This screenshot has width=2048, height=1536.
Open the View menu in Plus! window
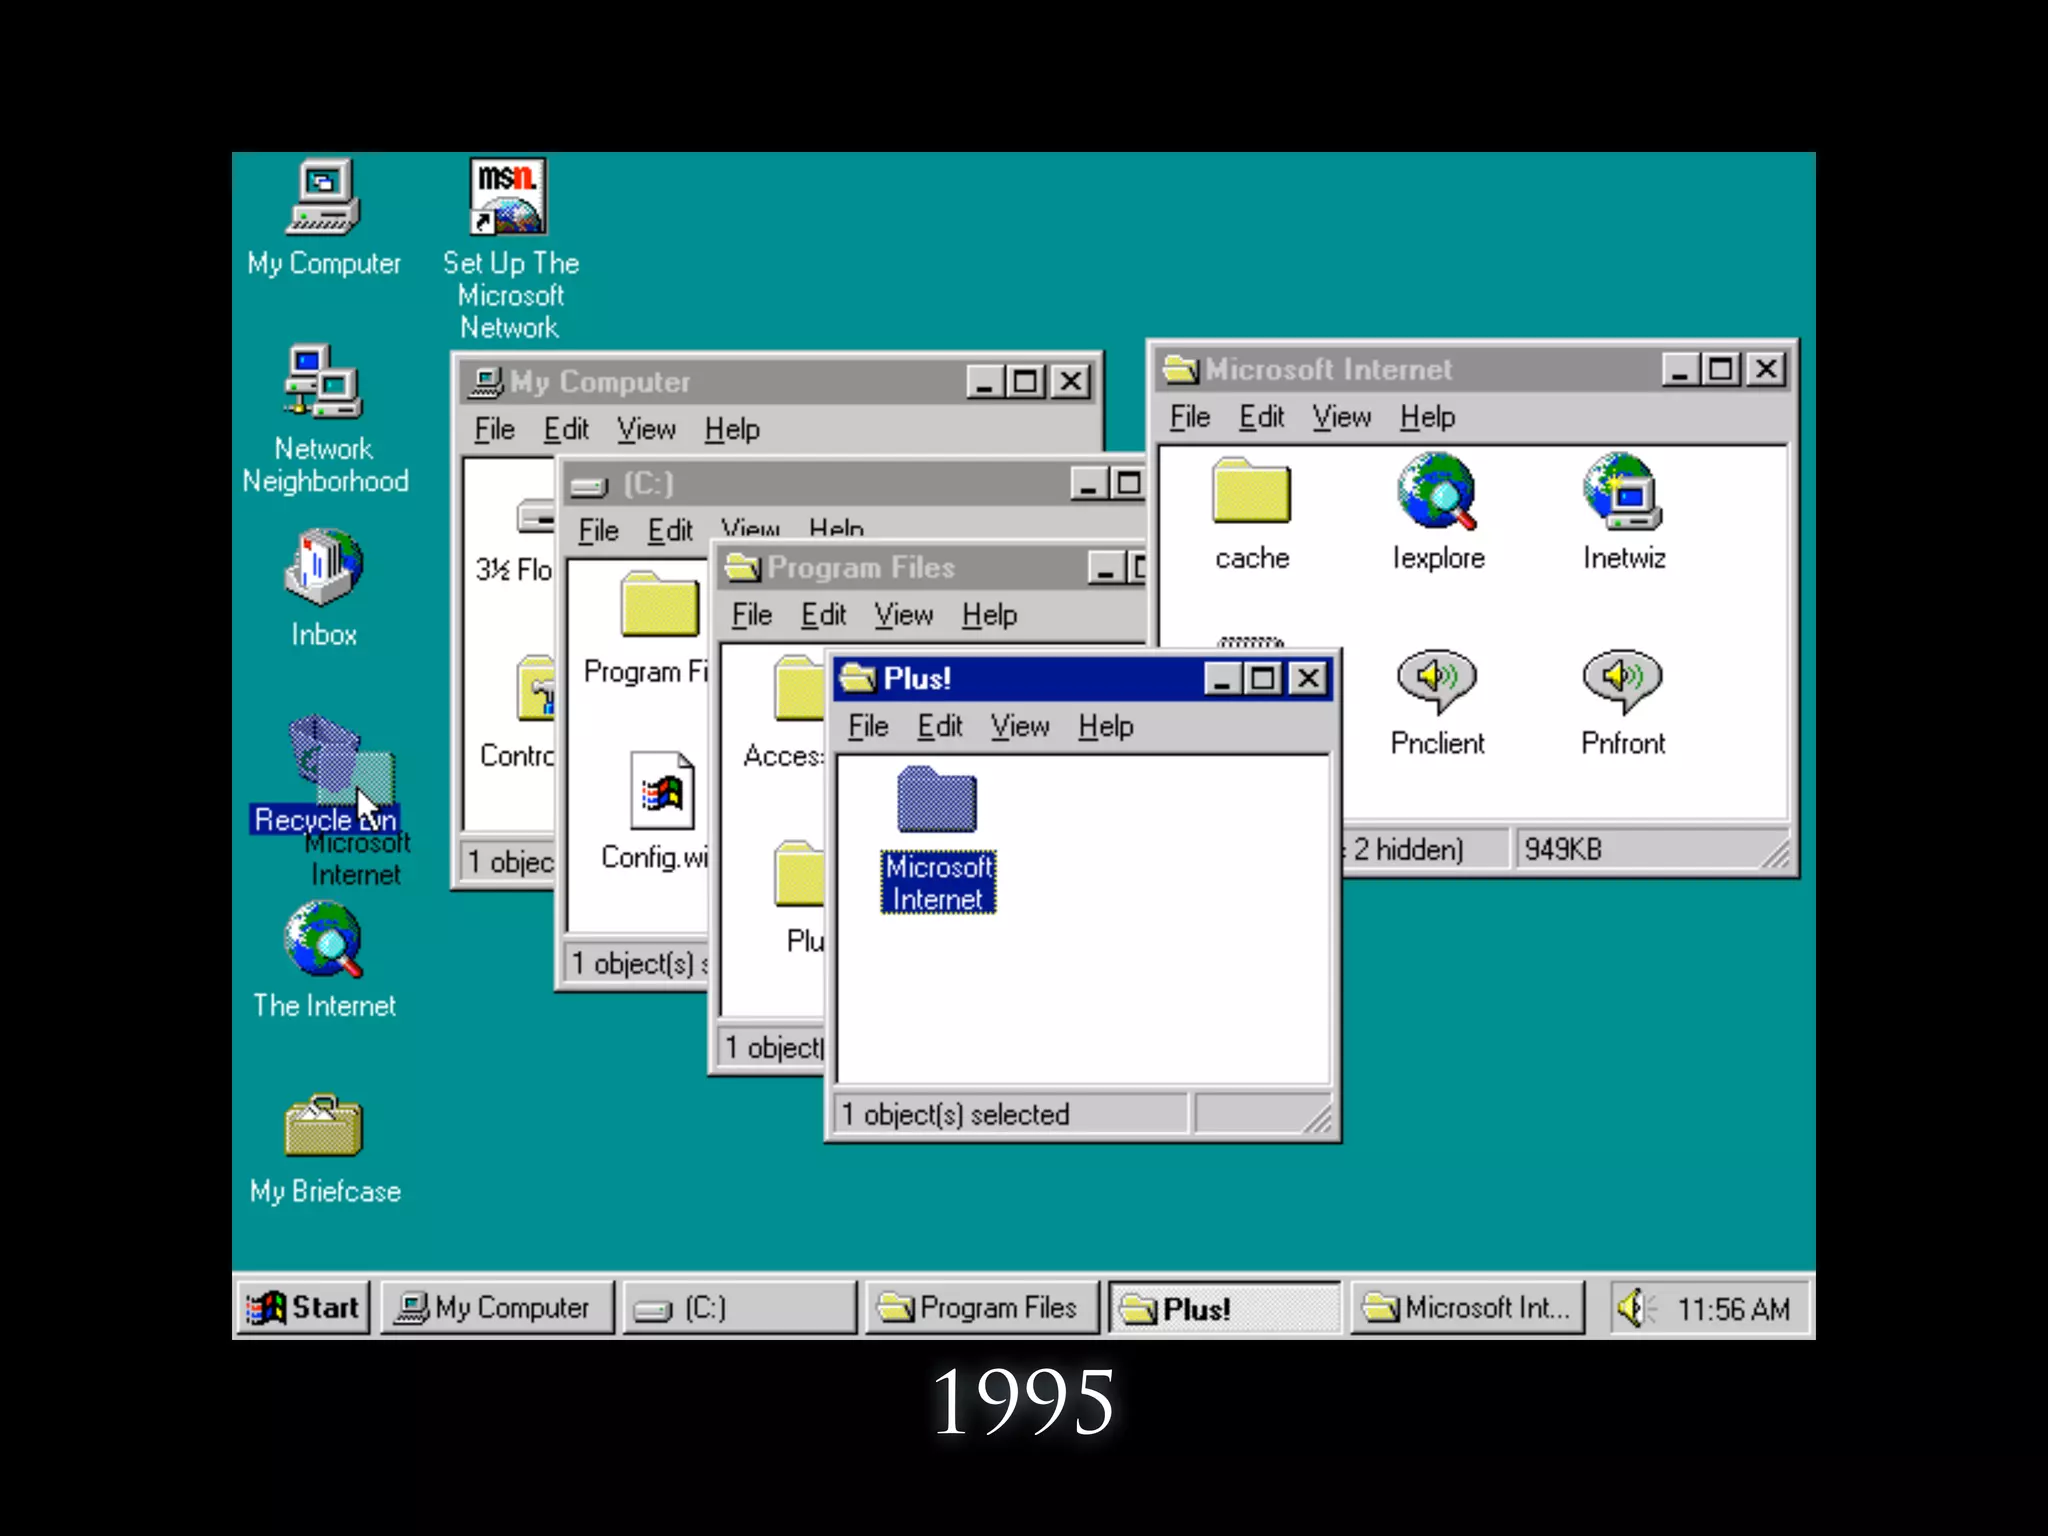coord(1020,726)
